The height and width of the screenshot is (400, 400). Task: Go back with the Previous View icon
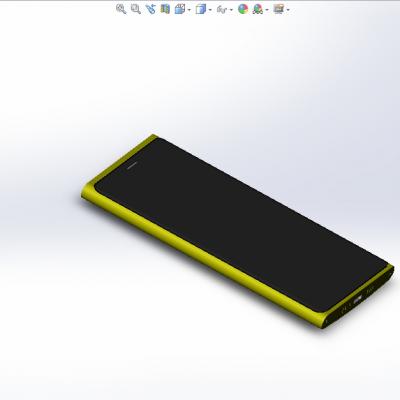pos(150,9)
